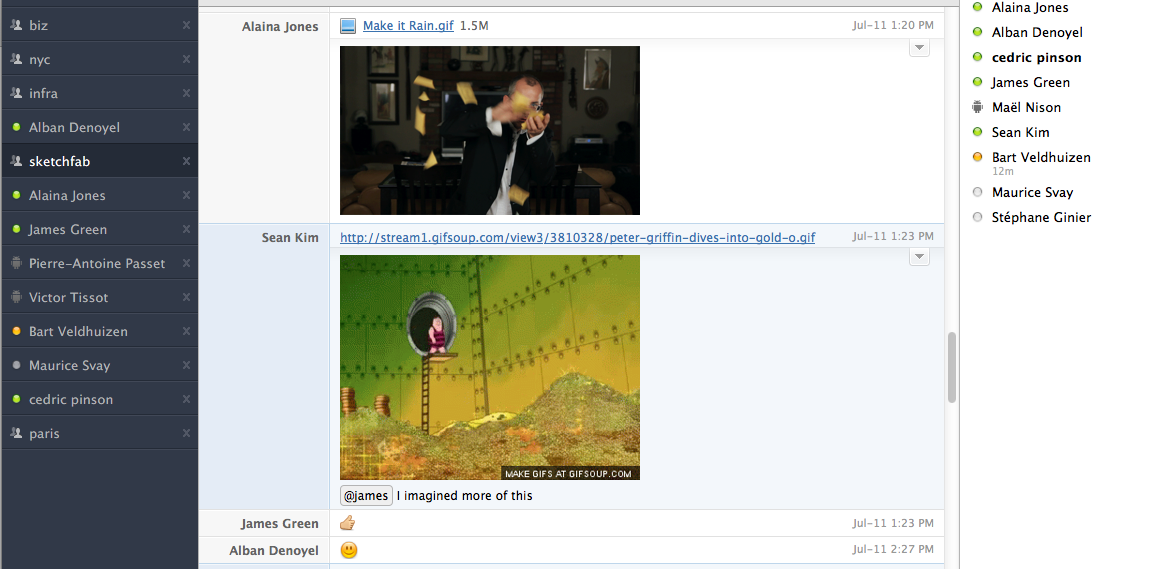Close Victor Tissot chat tab
This screenshot has width=1154, height=569.
point(186,297)
